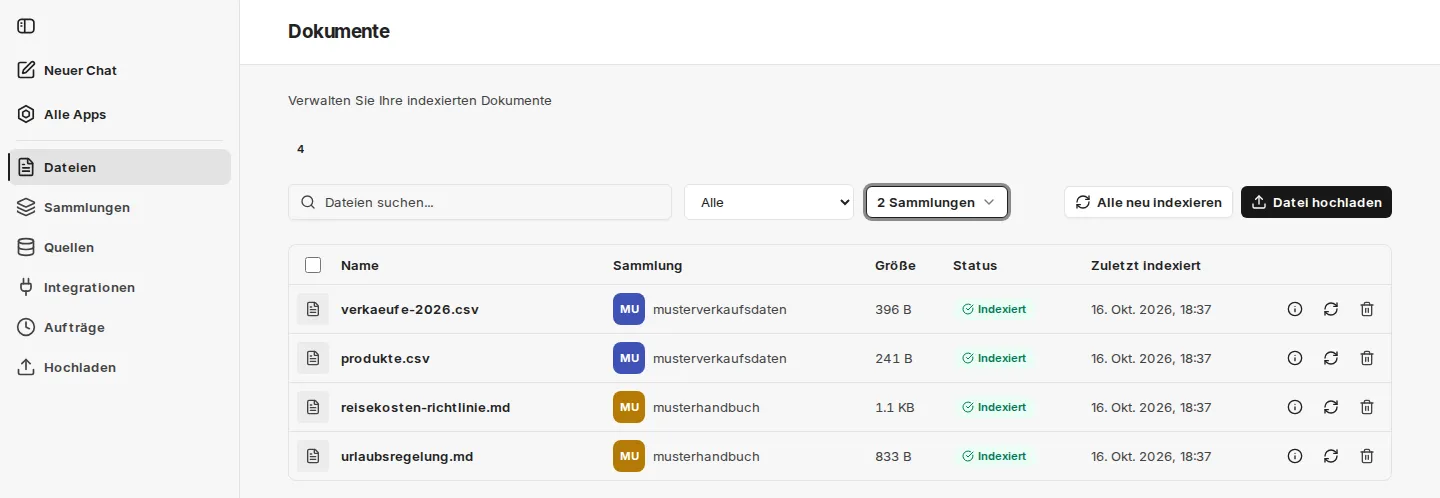Screen dimensions: 1440x498
Task: Click the Größe column header
Action: click(895, 265)
